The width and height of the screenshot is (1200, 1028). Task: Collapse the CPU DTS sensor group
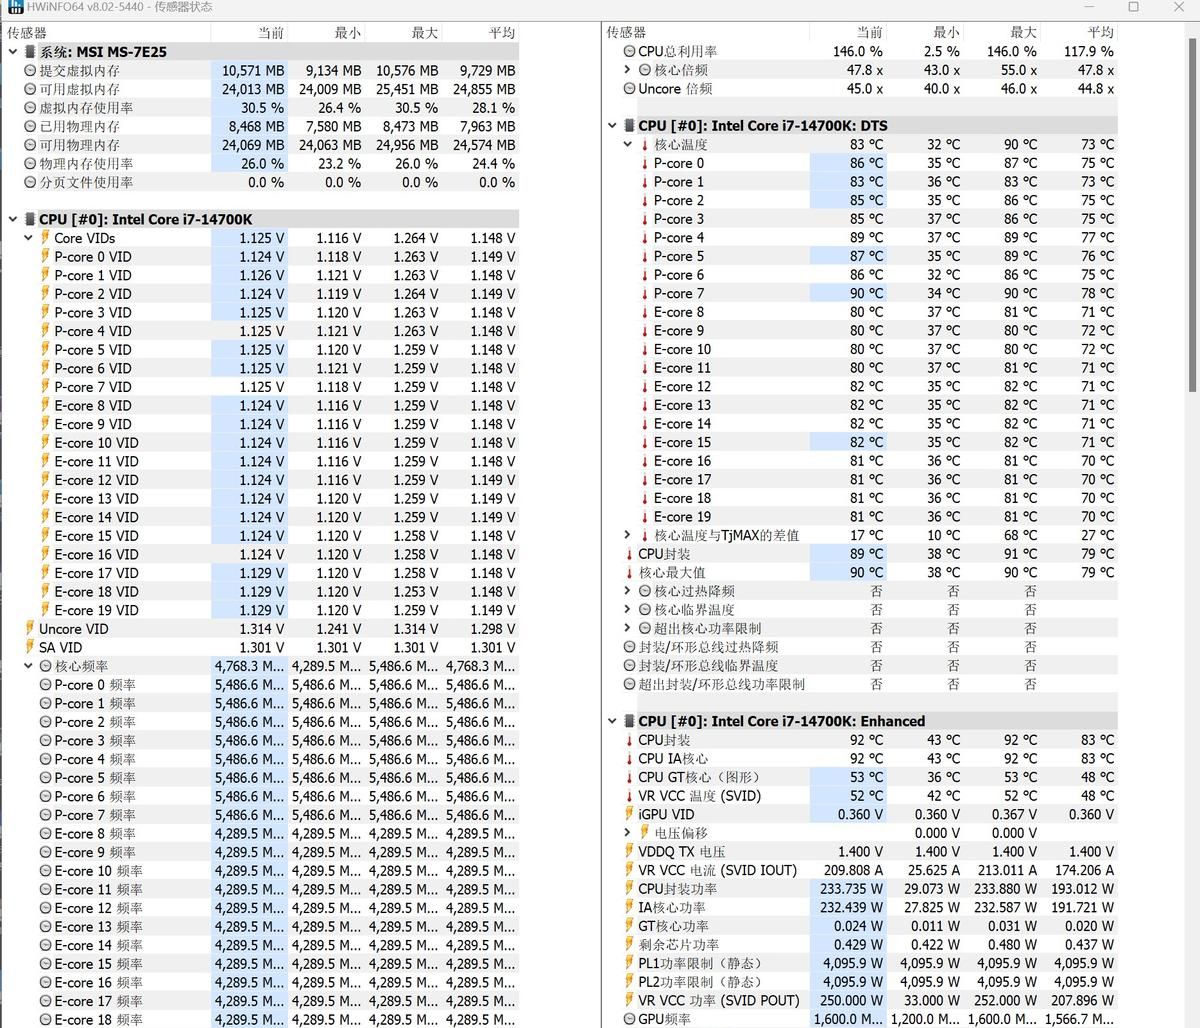tap(612, 126)
